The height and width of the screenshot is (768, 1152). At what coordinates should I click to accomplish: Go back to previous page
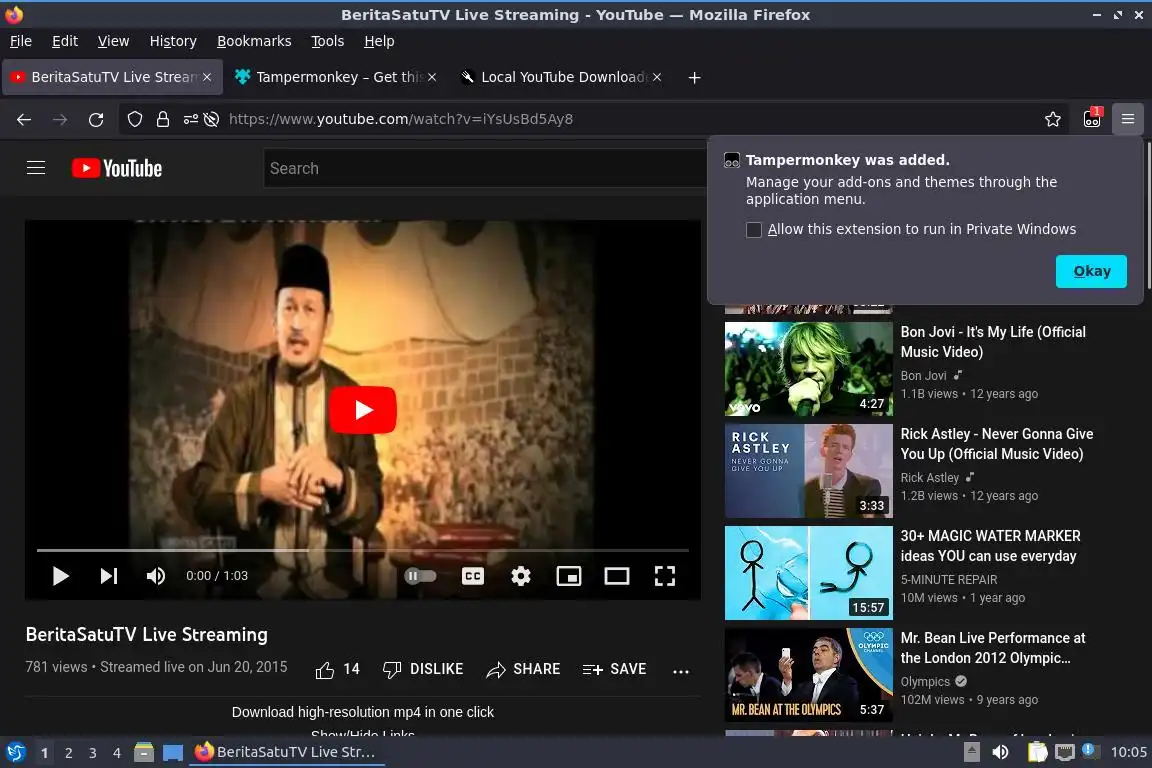pos(24,119)
